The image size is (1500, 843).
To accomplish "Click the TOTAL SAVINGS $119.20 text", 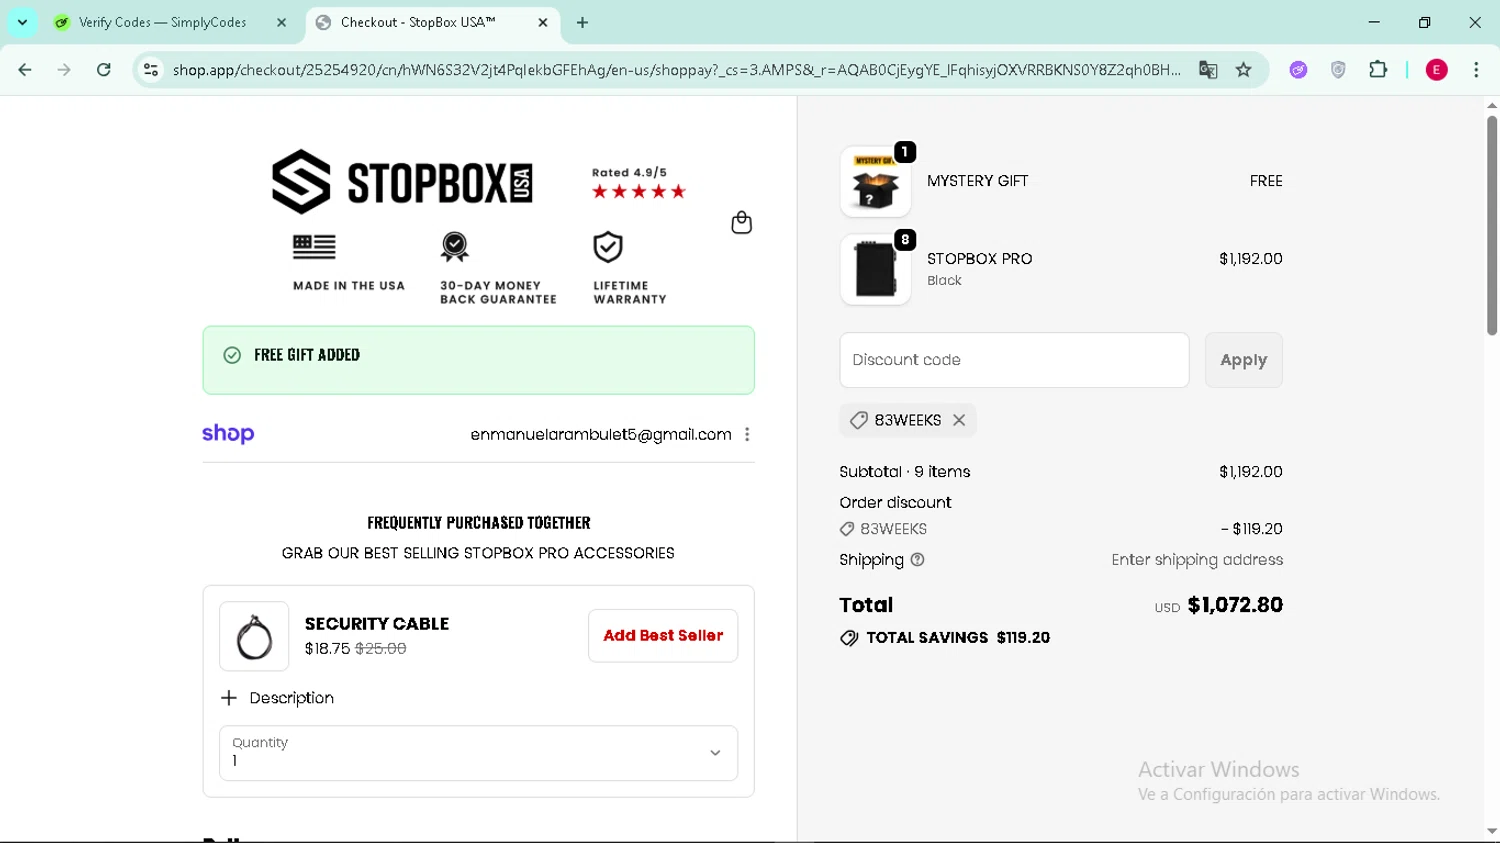I will pos(958,638).
